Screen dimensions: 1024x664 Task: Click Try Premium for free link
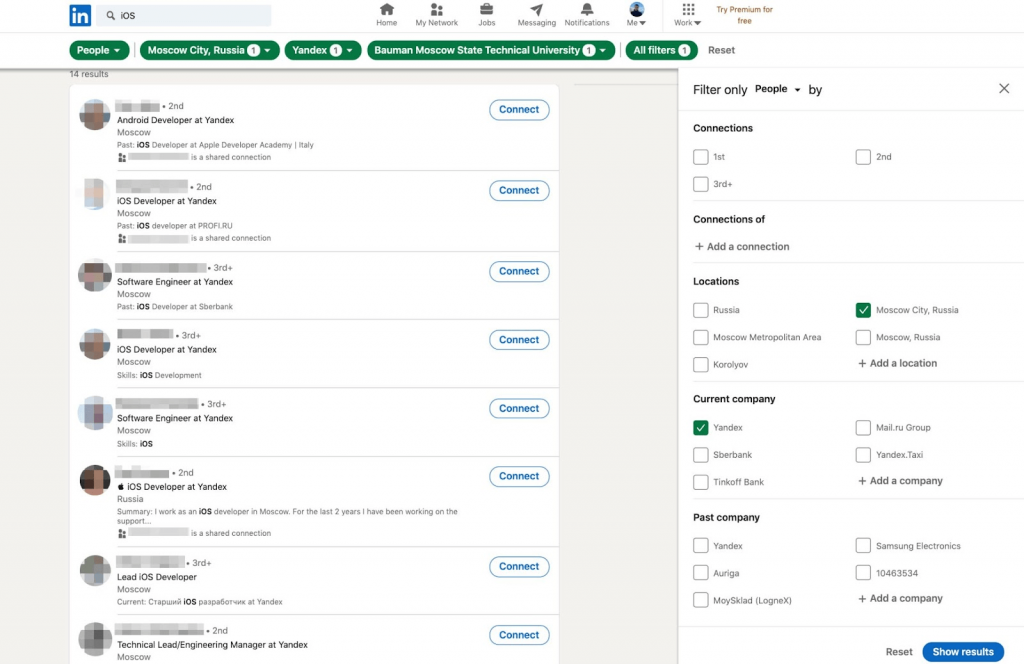click(x=744, y=15)
